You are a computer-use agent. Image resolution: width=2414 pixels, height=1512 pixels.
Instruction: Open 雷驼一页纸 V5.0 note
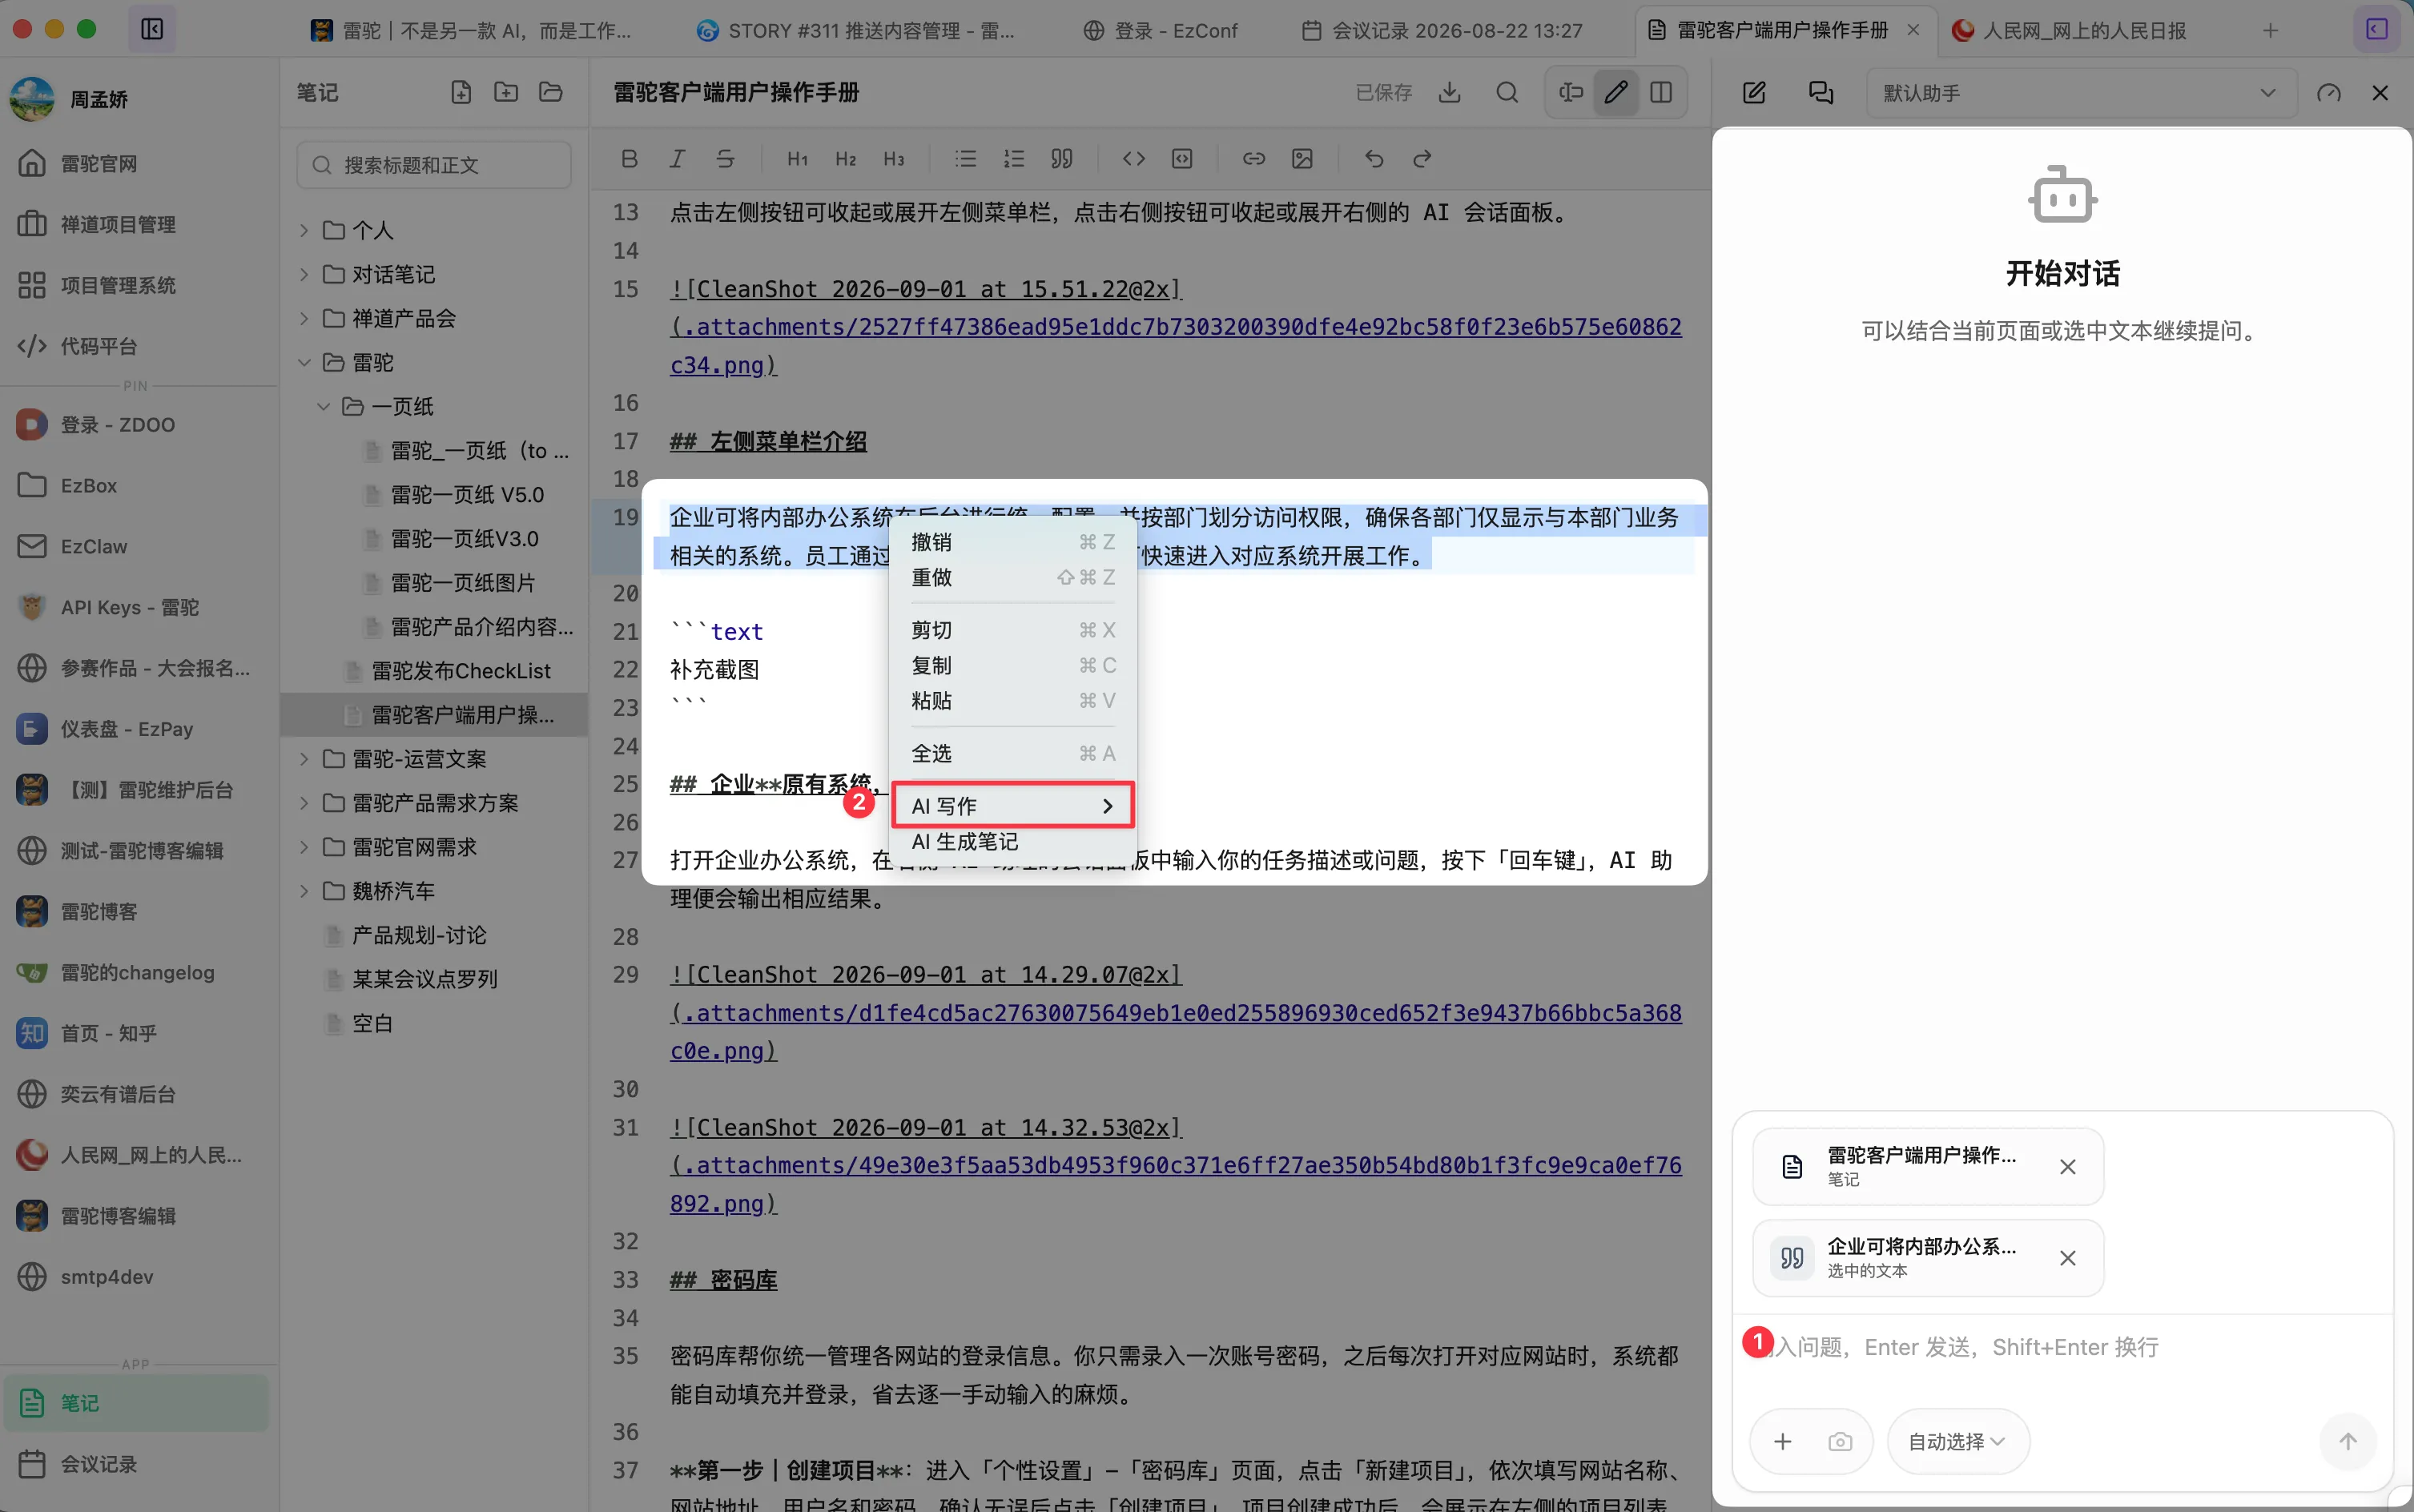(x=434, y=494)
